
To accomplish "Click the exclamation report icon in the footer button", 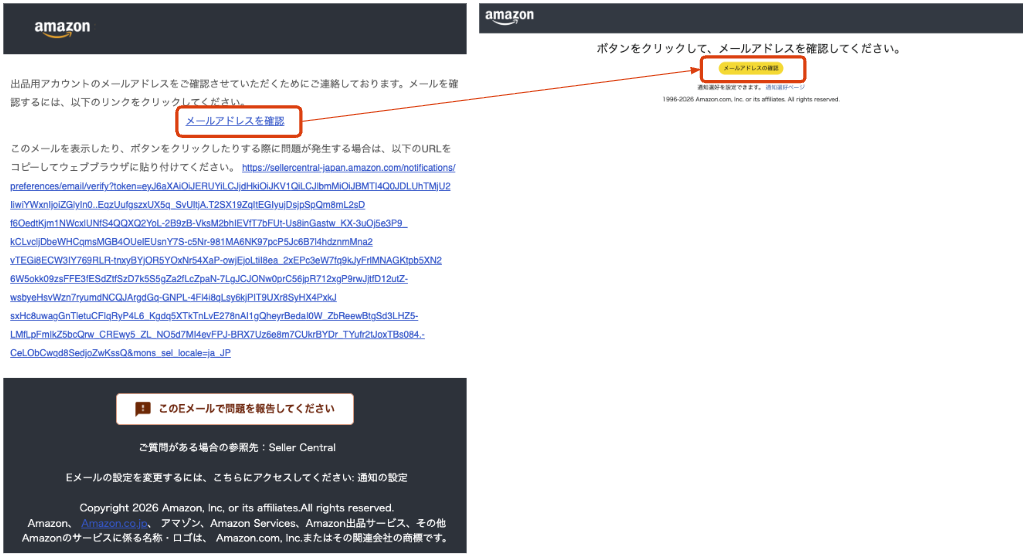I will tap(143, 409).
